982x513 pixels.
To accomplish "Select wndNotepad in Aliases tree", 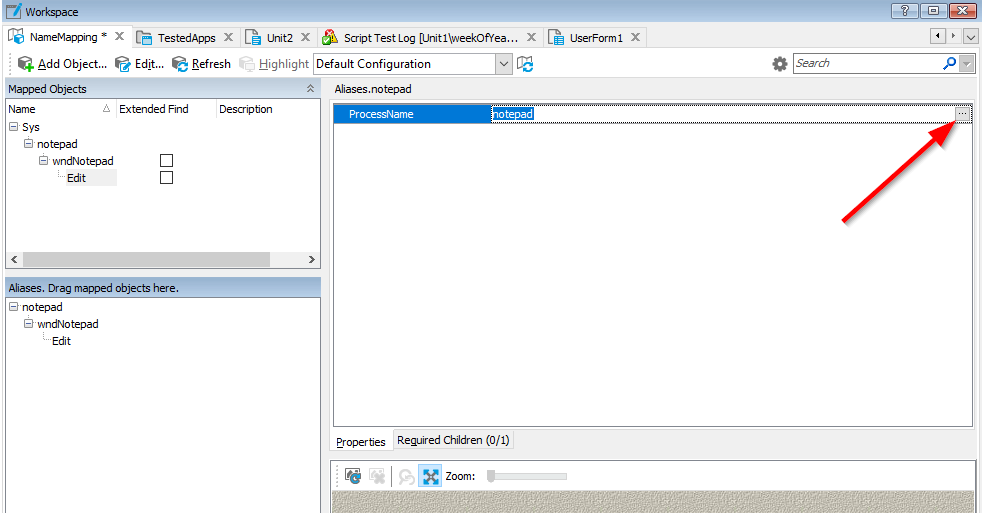I will tap(68, 324).
